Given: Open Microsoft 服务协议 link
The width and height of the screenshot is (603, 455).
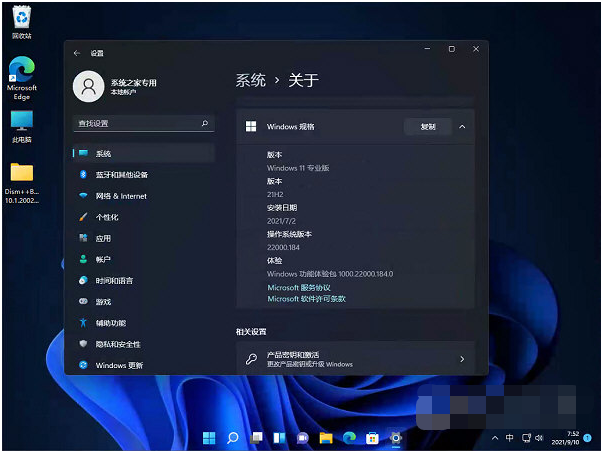Looking at the screenshot, I should (x=300, y=287).
